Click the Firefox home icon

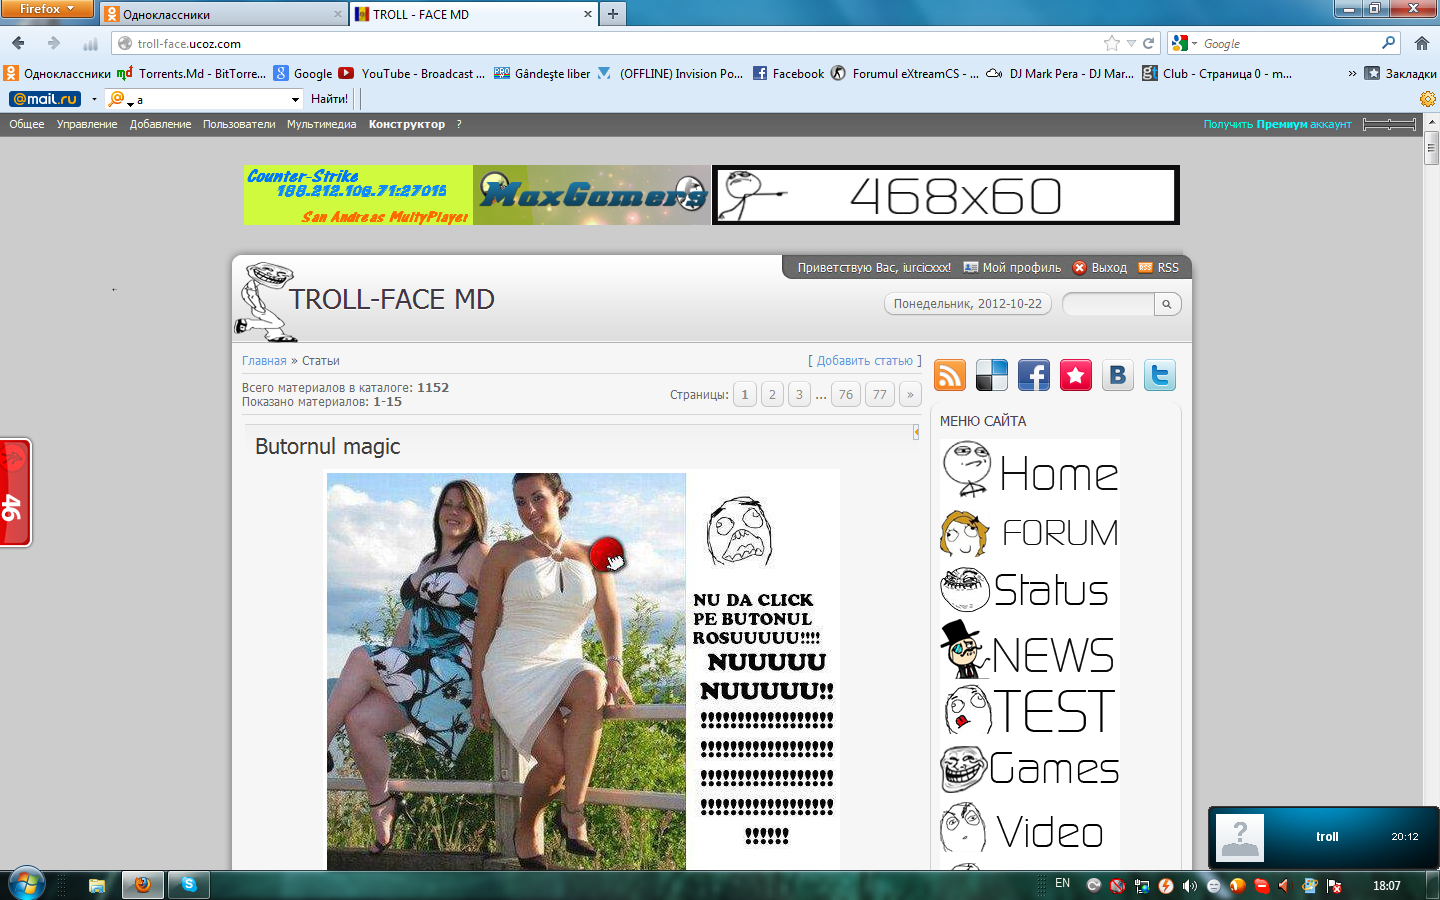click(x=1421, y=43)
